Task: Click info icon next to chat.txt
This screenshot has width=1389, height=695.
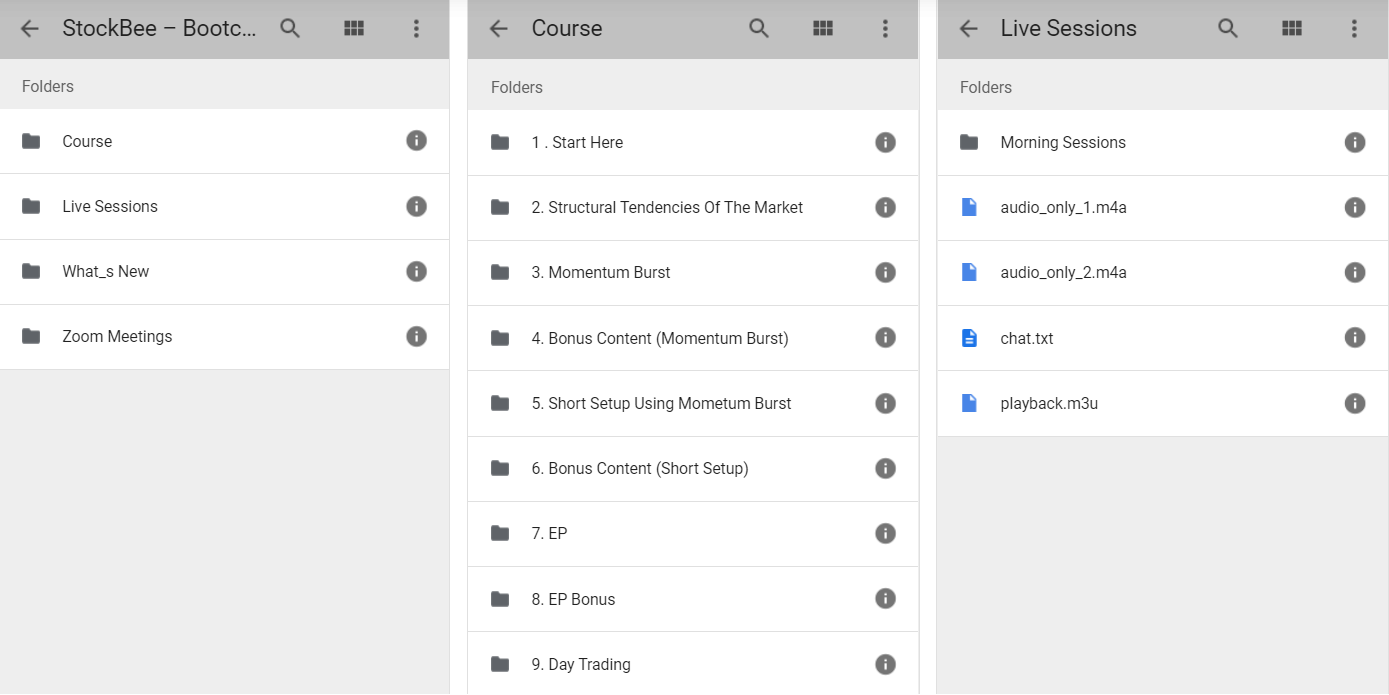Action: 1354,338
